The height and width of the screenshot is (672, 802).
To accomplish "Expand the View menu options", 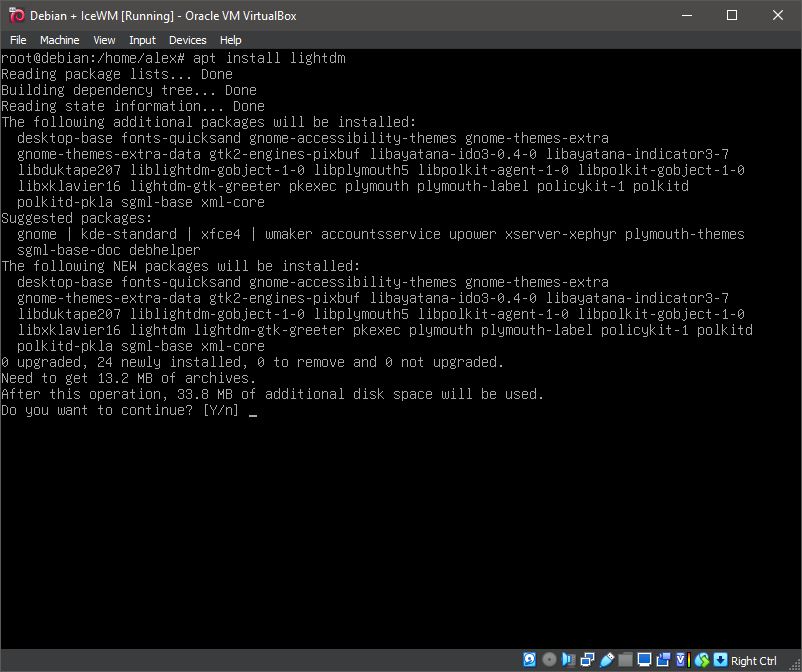I will pos(104,40).
